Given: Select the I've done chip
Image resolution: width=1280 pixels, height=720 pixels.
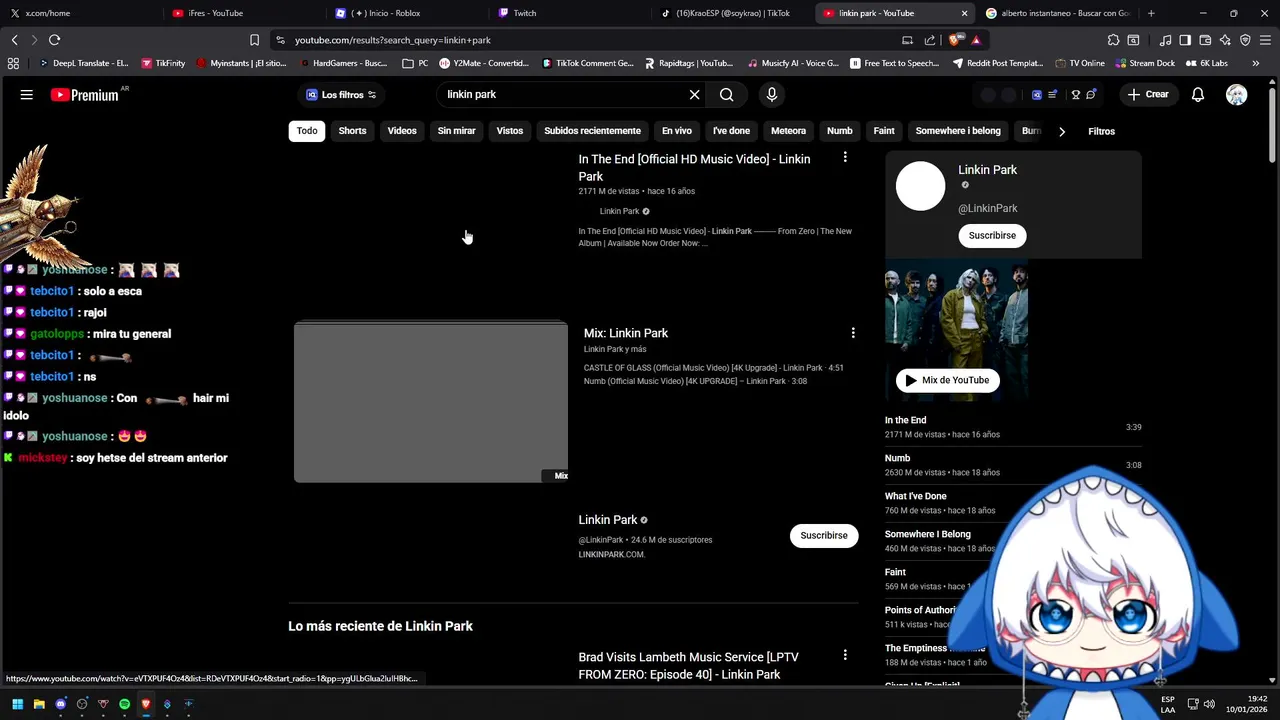Looking at the screenshot, I should (731, 131).
